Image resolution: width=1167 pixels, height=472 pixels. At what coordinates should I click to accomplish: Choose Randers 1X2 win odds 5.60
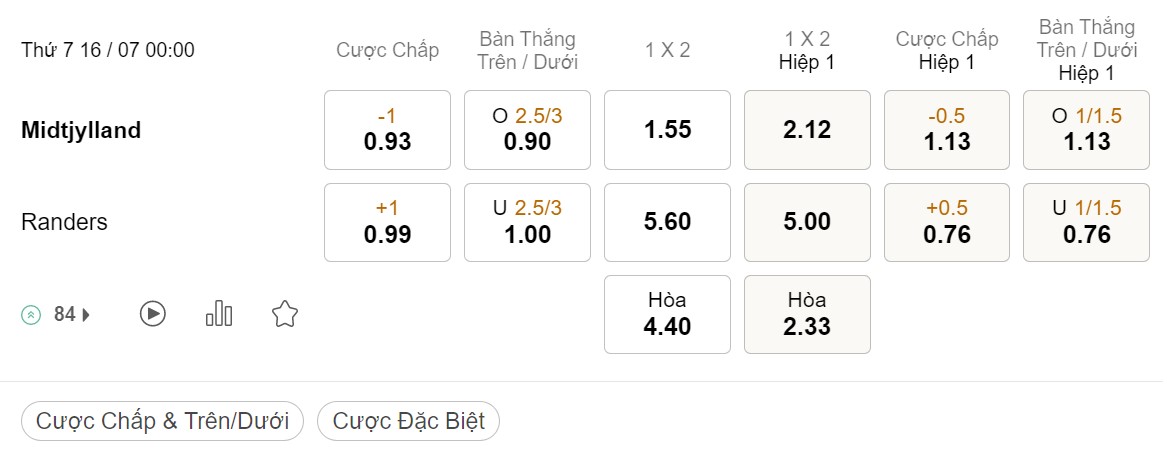pyautogui.click(x=668, y=223)
